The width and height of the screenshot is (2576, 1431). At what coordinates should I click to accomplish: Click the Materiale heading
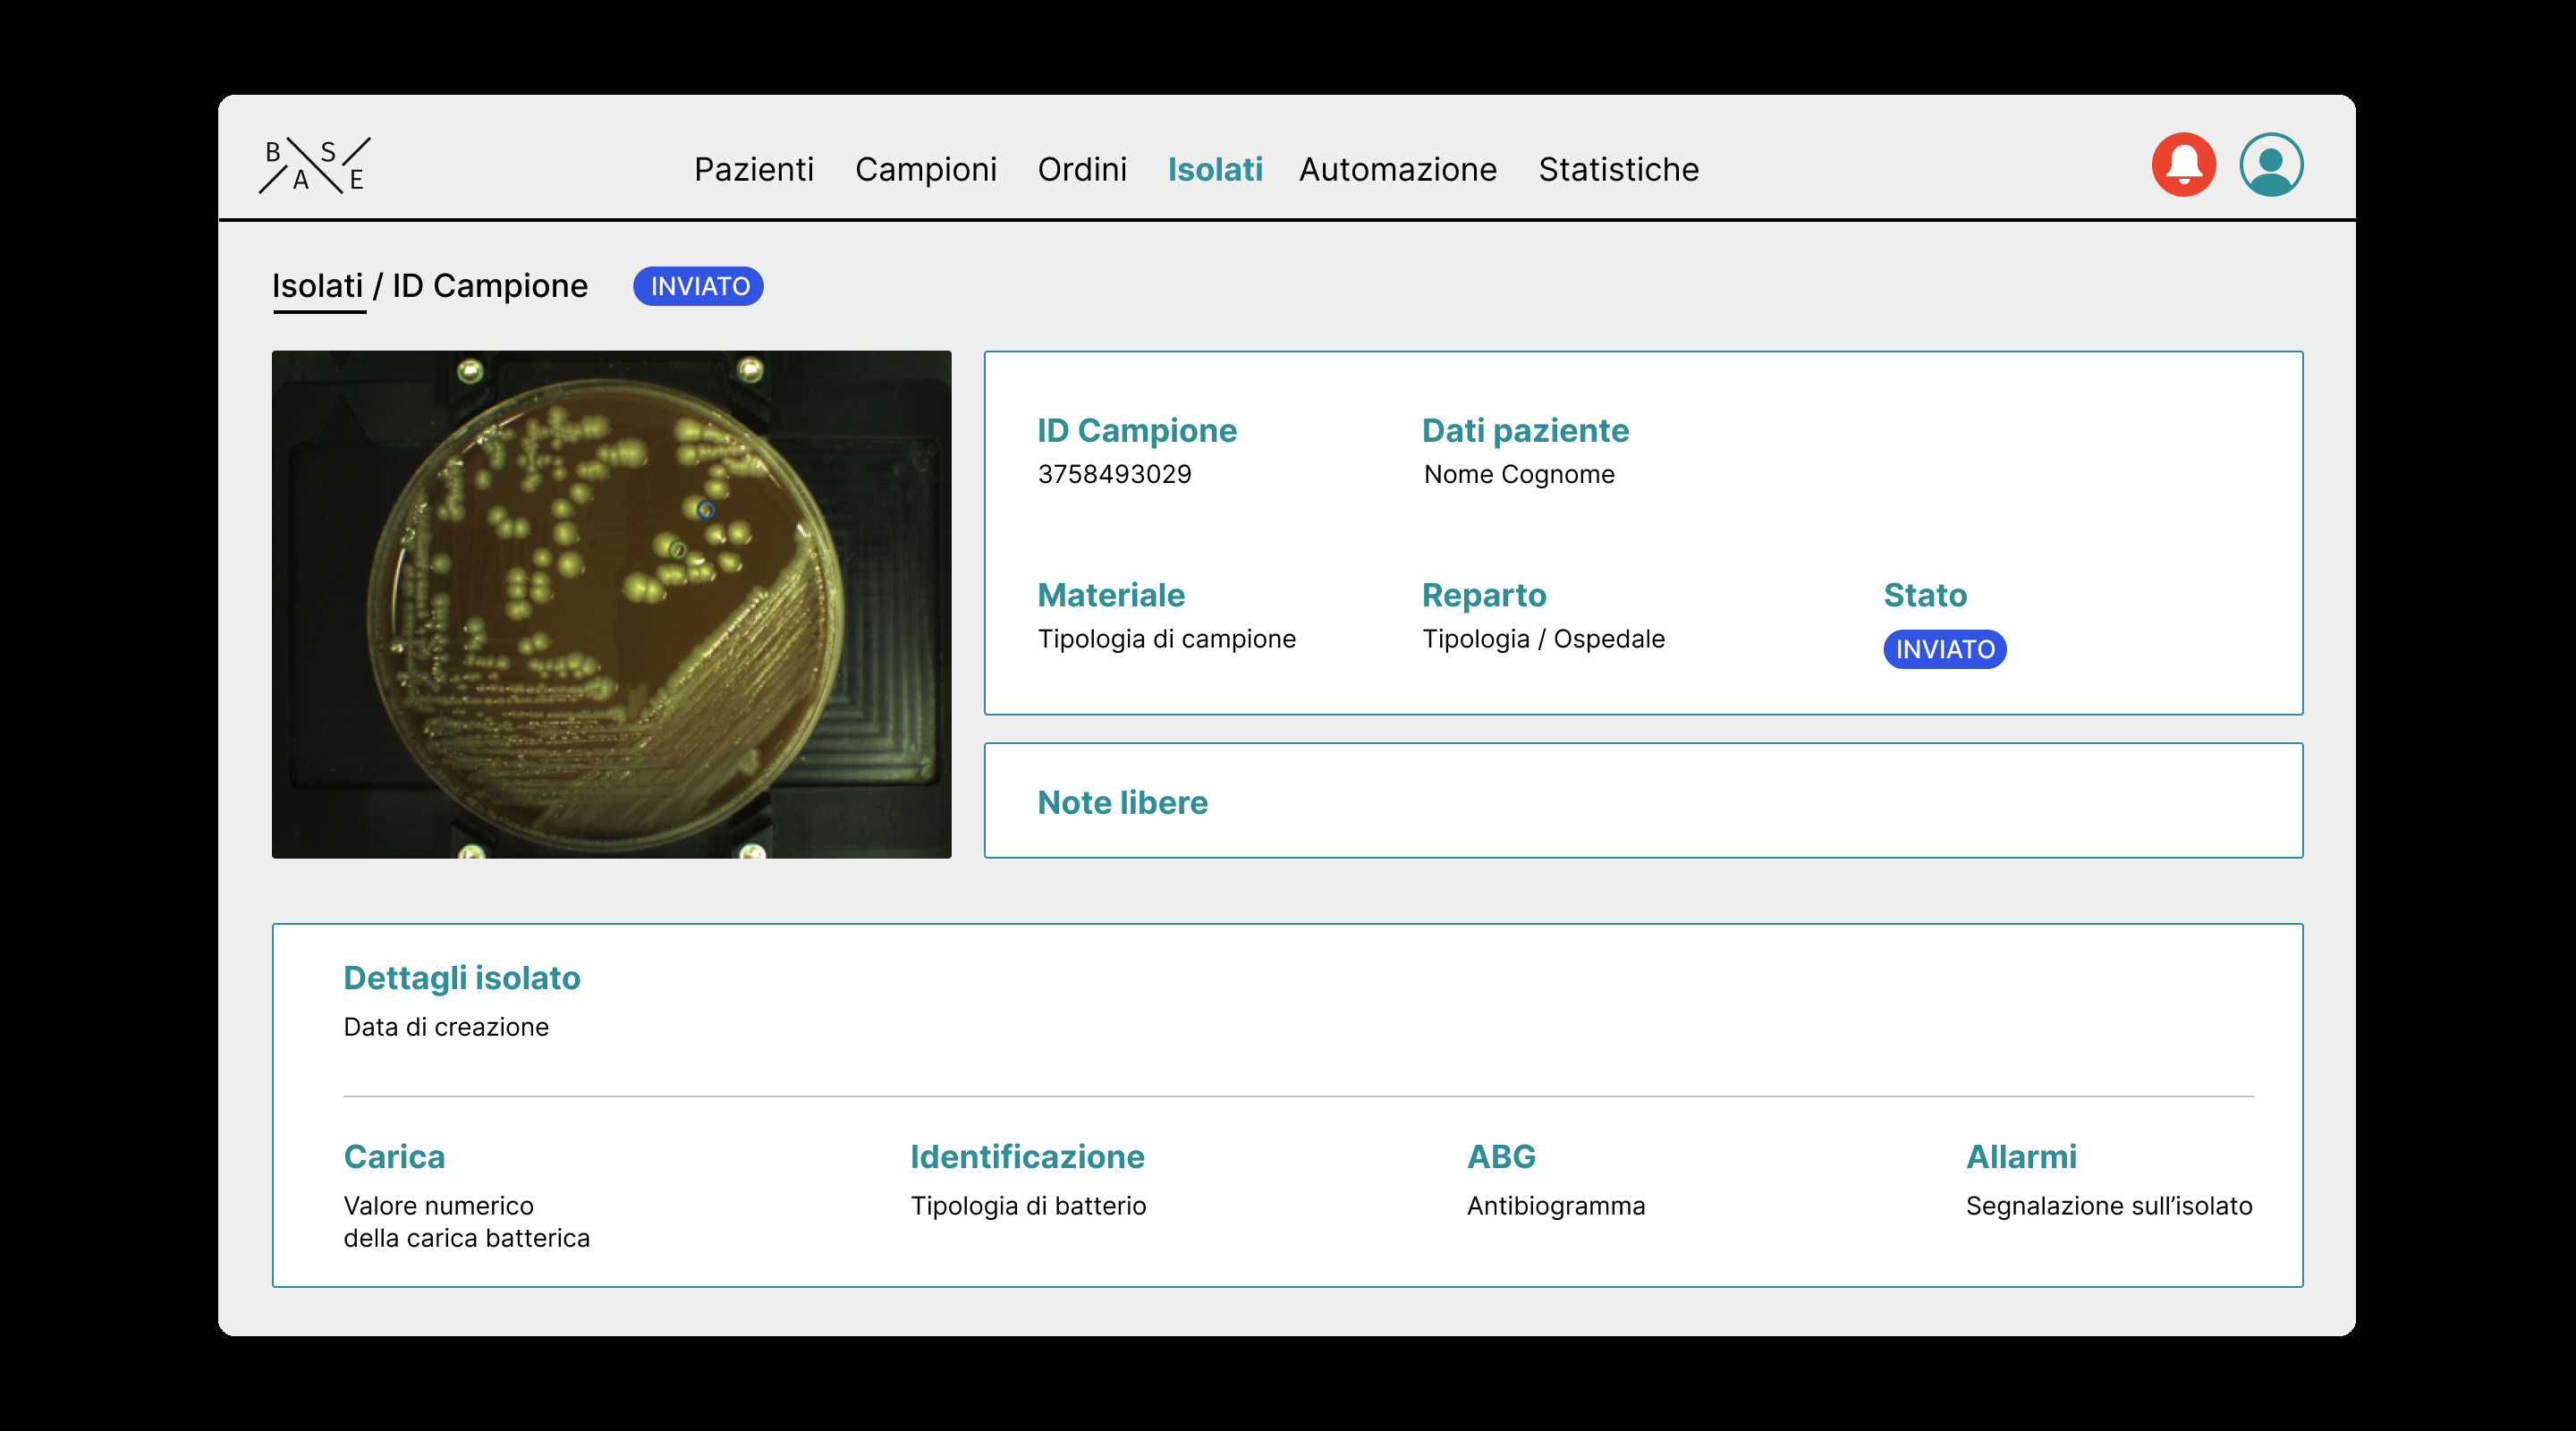[1111, 595]
